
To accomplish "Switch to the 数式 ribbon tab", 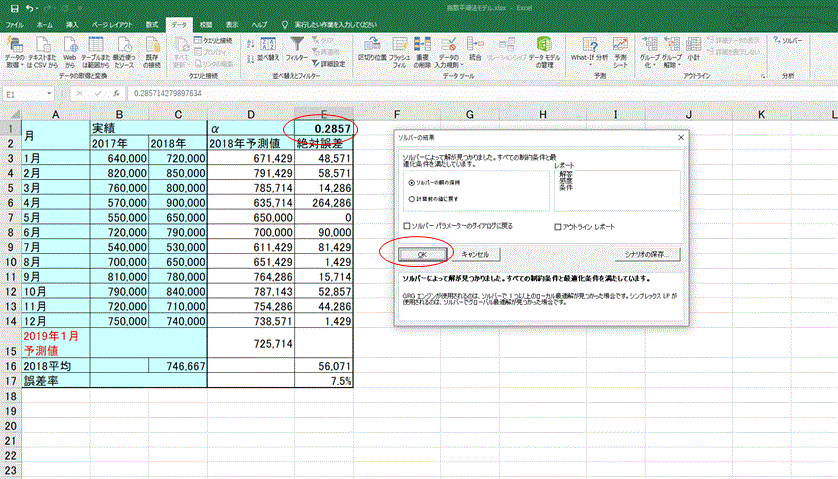I will [152, 22].
